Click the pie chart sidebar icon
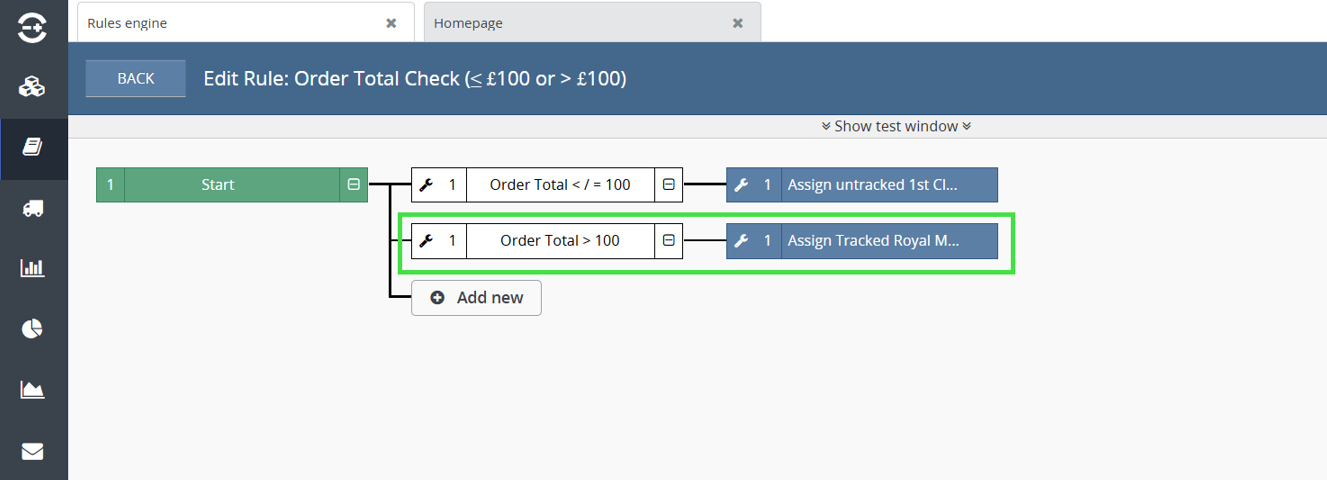1327x480 pixels. [x=32, y=329]
